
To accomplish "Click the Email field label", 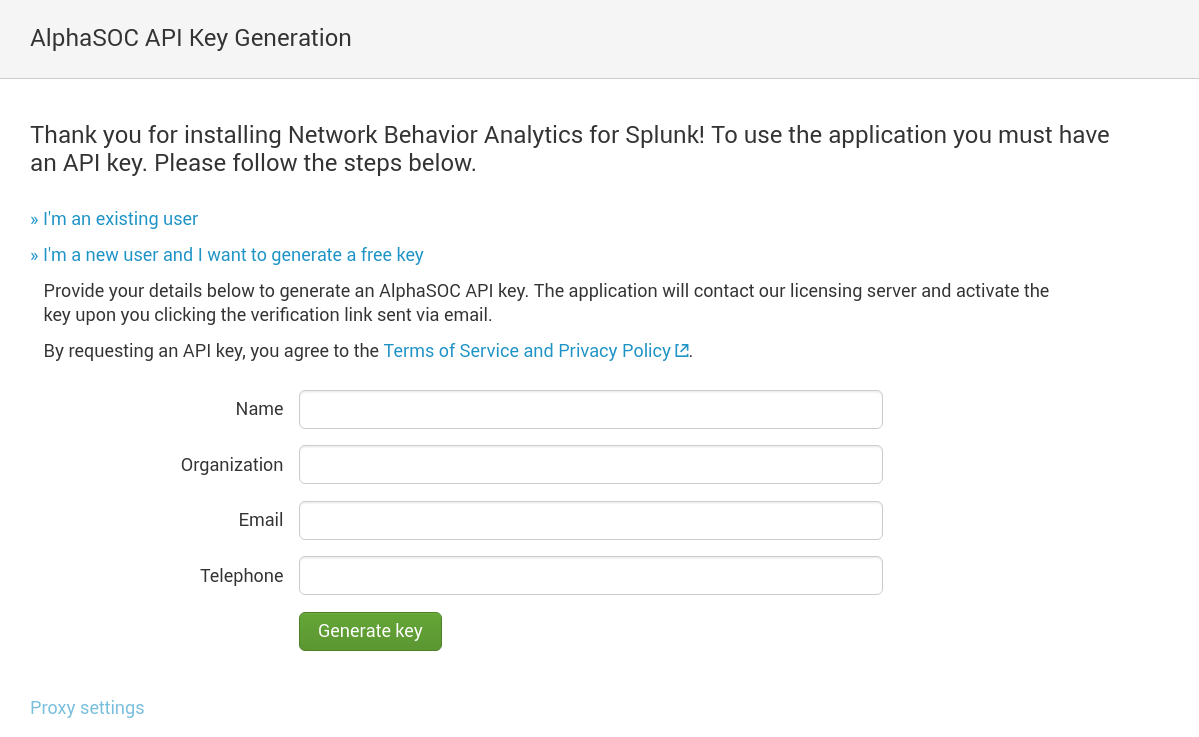I will tap(261, 520).
